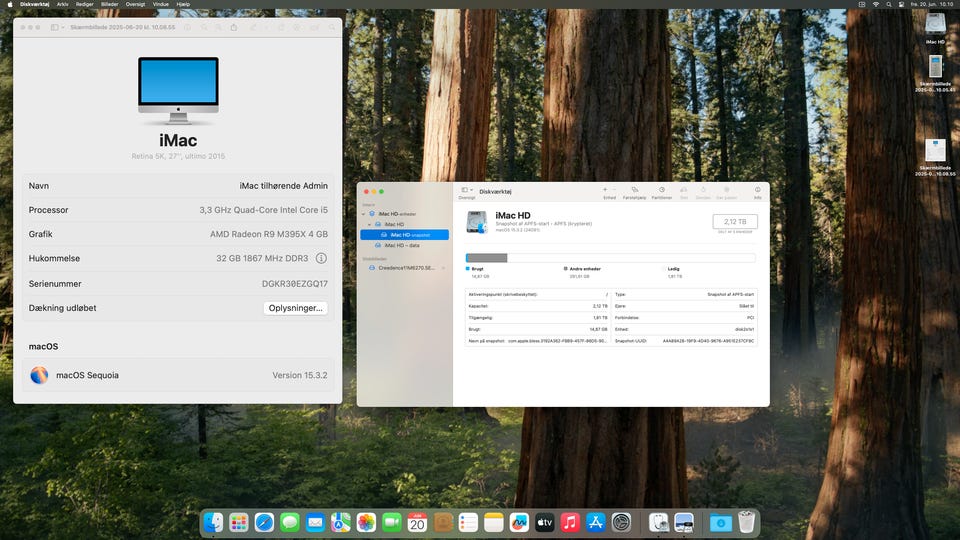The image size is (960, 540).
Task: Launch the Music app from the Dock
Action: 570,522
